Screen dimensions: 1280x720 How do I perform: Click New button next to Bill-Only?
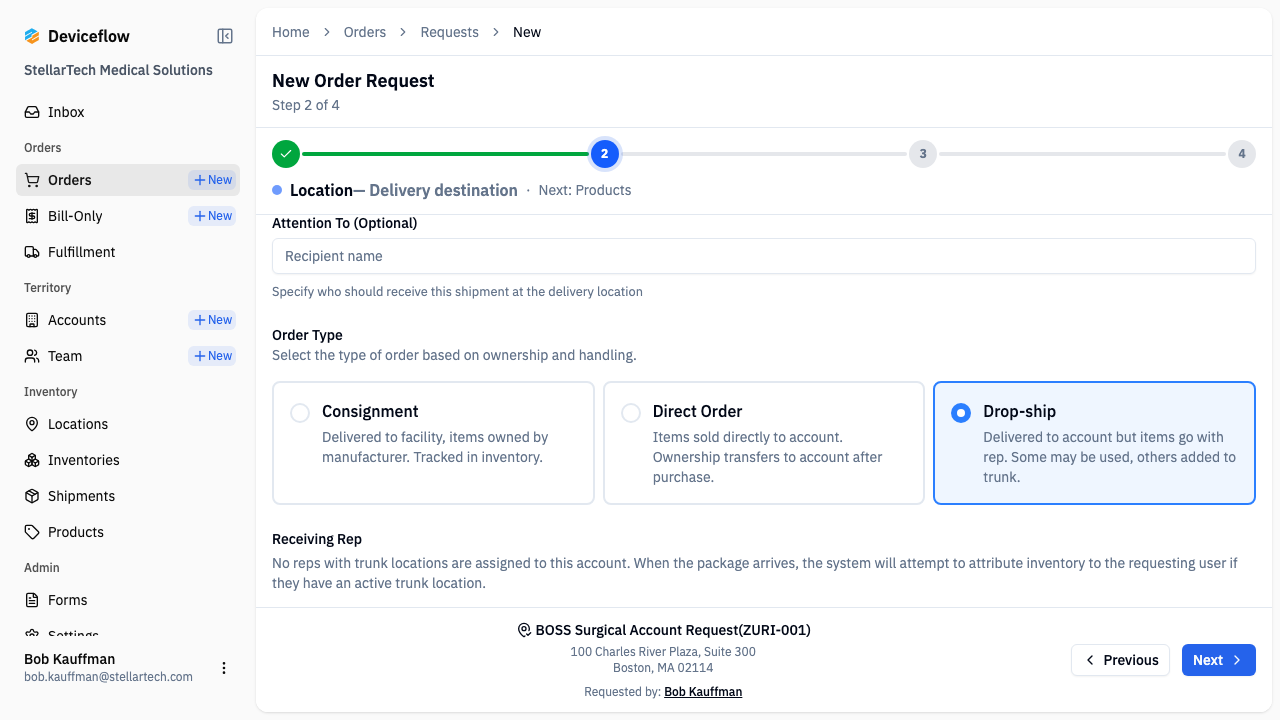click(x=212, y=216)
